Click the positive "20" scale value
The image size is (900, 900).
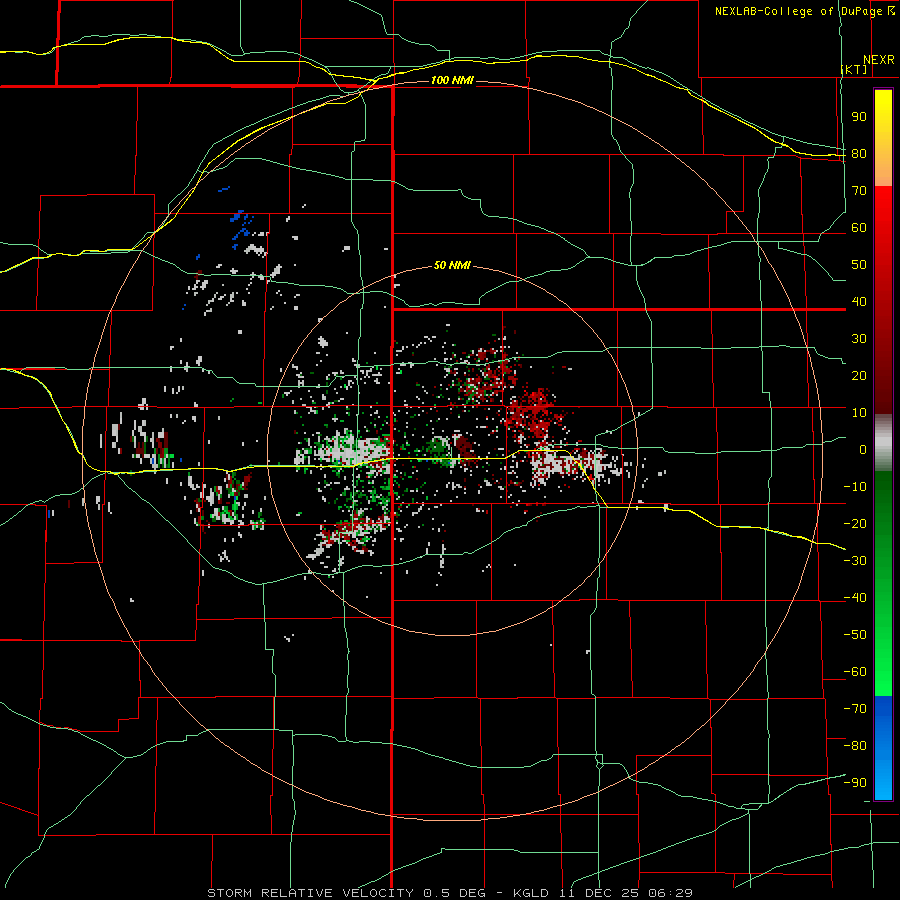pos(859,376)
